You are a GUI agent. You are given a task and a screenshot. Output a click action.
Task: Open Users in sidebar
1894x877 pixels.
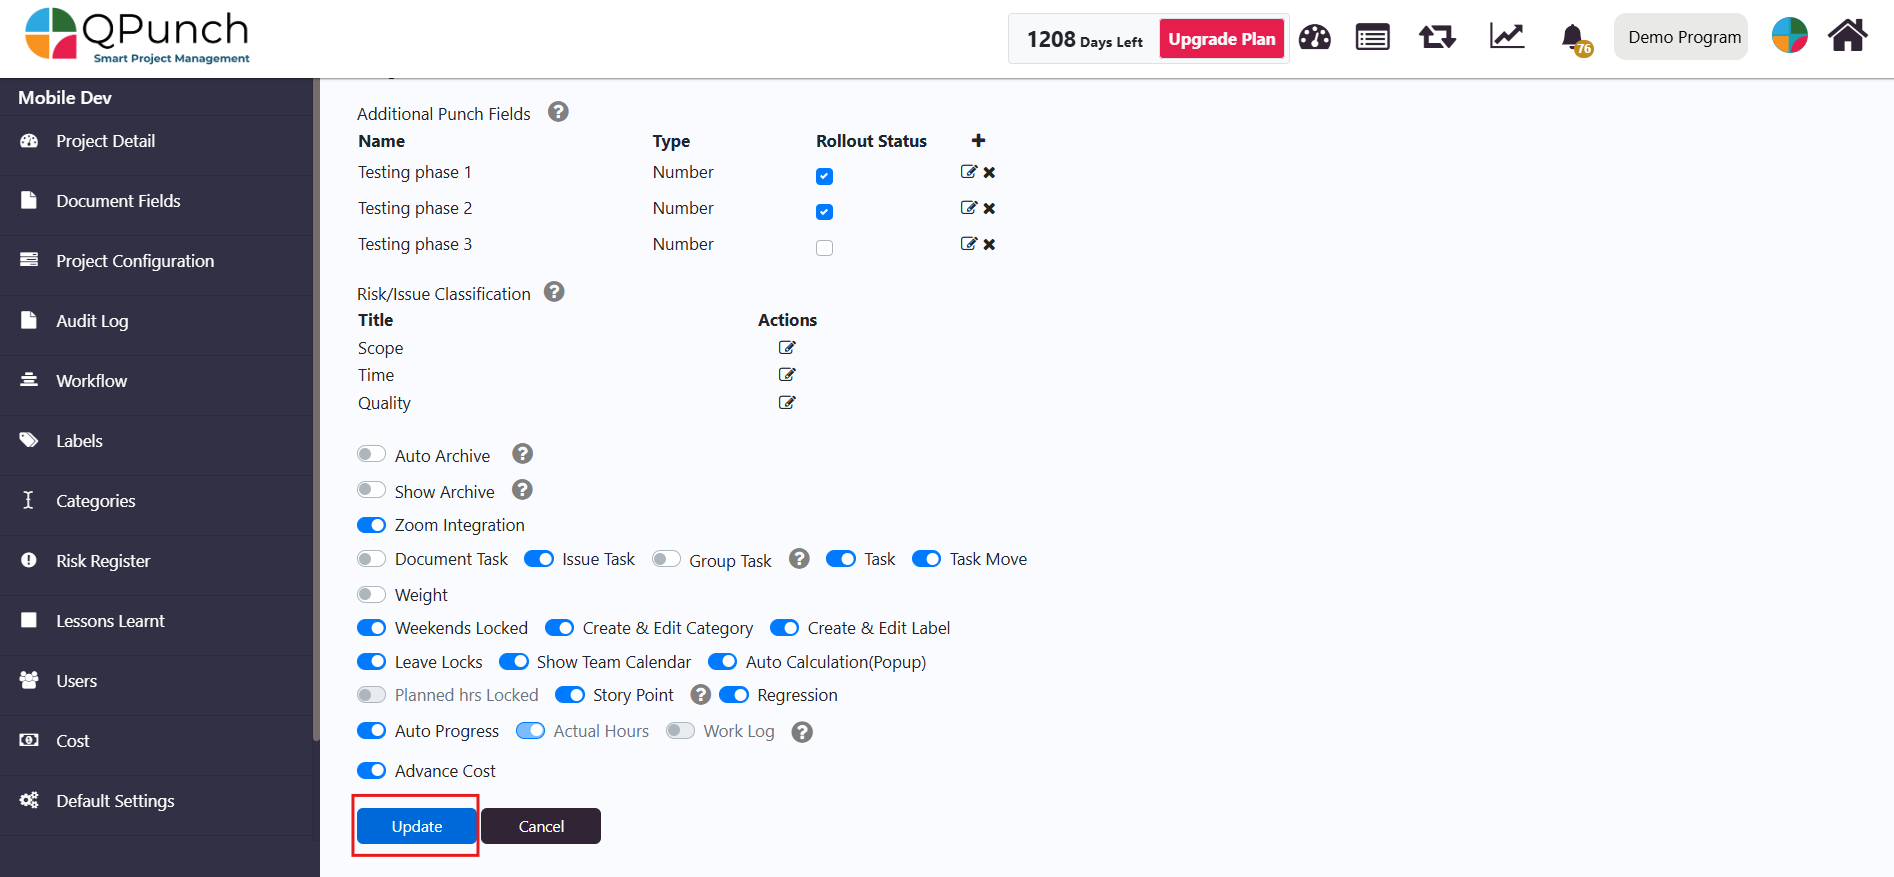(x=157, y=681)
